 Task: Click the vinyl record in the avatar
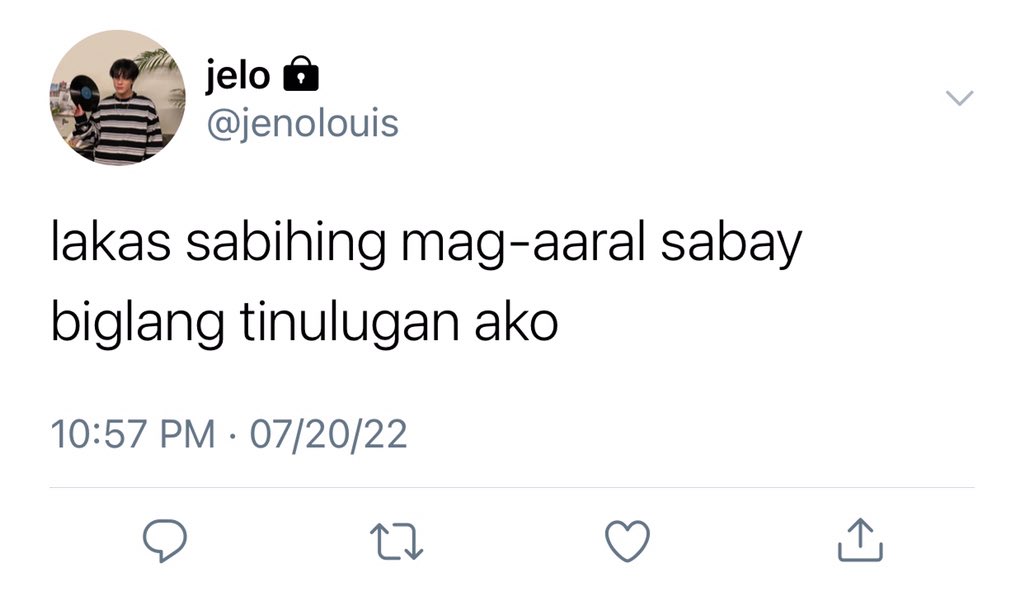tap(84, 92)
